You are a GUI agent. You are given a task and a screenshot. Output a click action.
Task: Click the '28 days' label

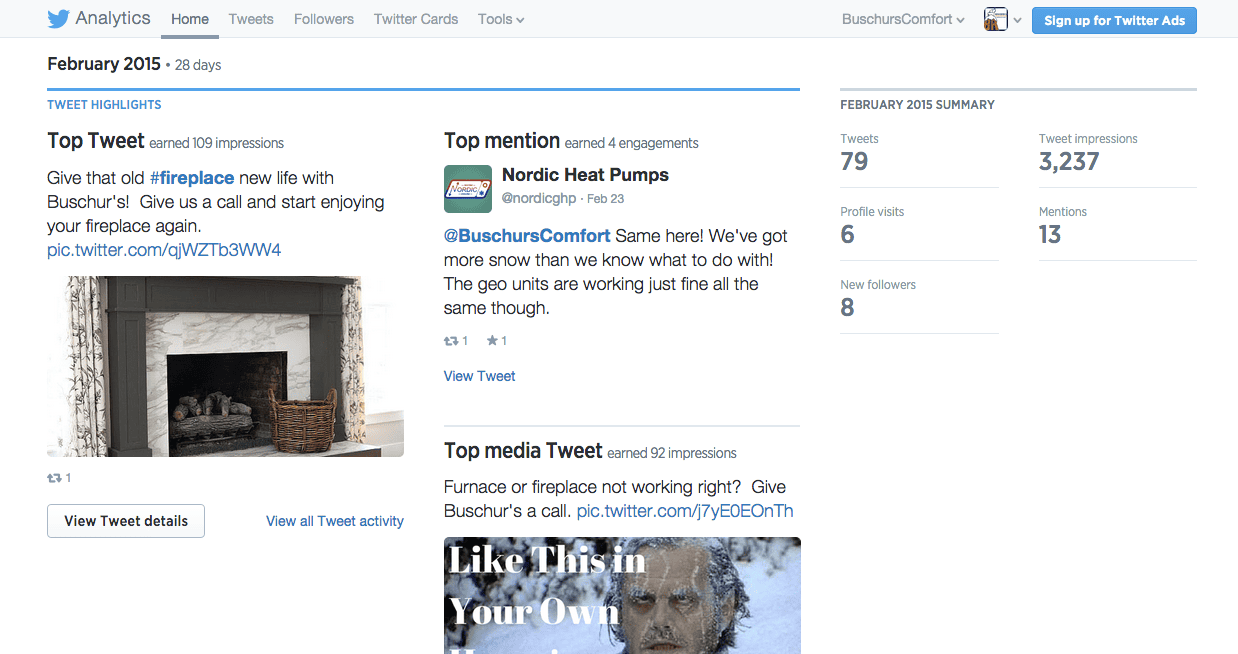198,65
